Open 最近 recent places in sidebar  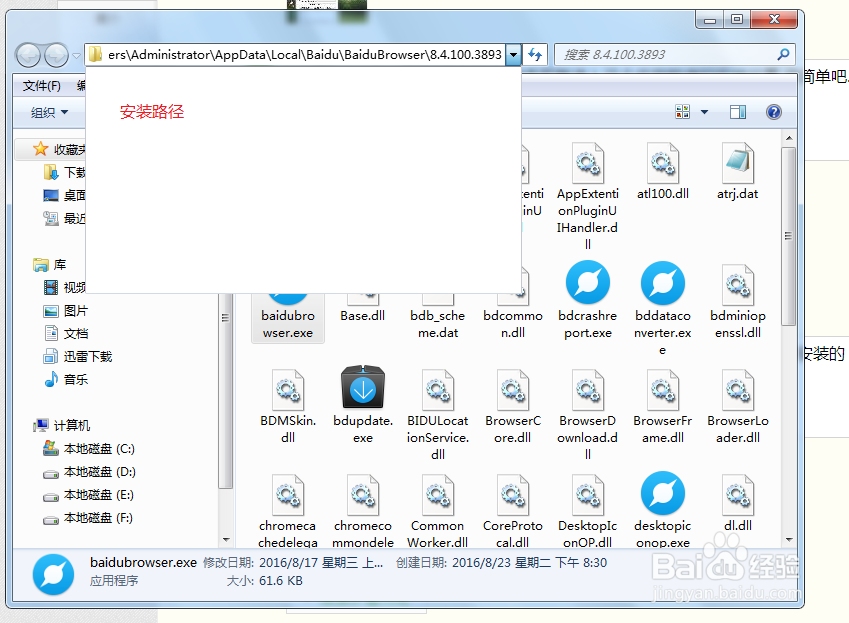[65, 219]
